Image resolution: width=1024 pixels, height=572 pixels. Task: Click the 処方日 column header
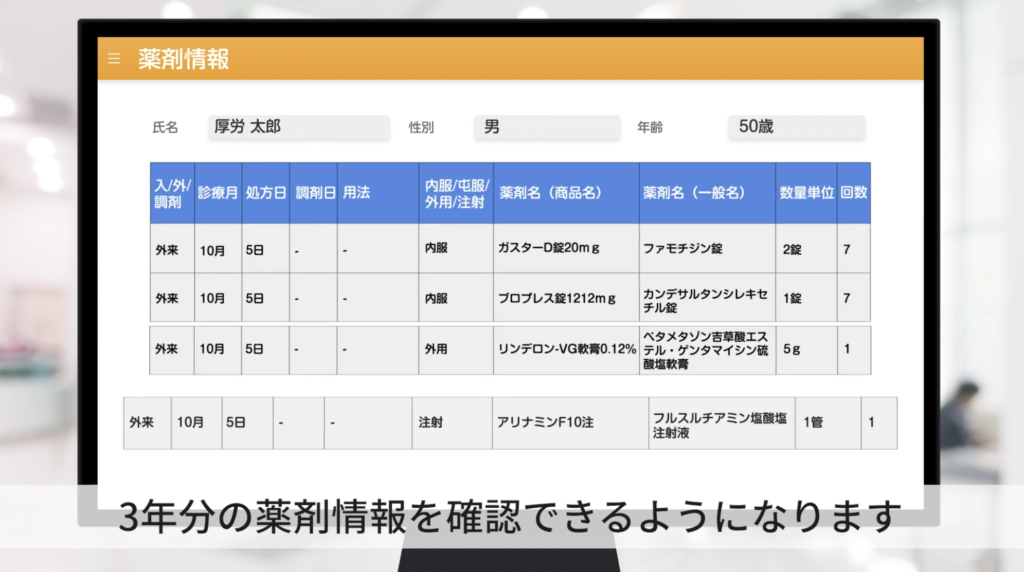coord(266,193)
